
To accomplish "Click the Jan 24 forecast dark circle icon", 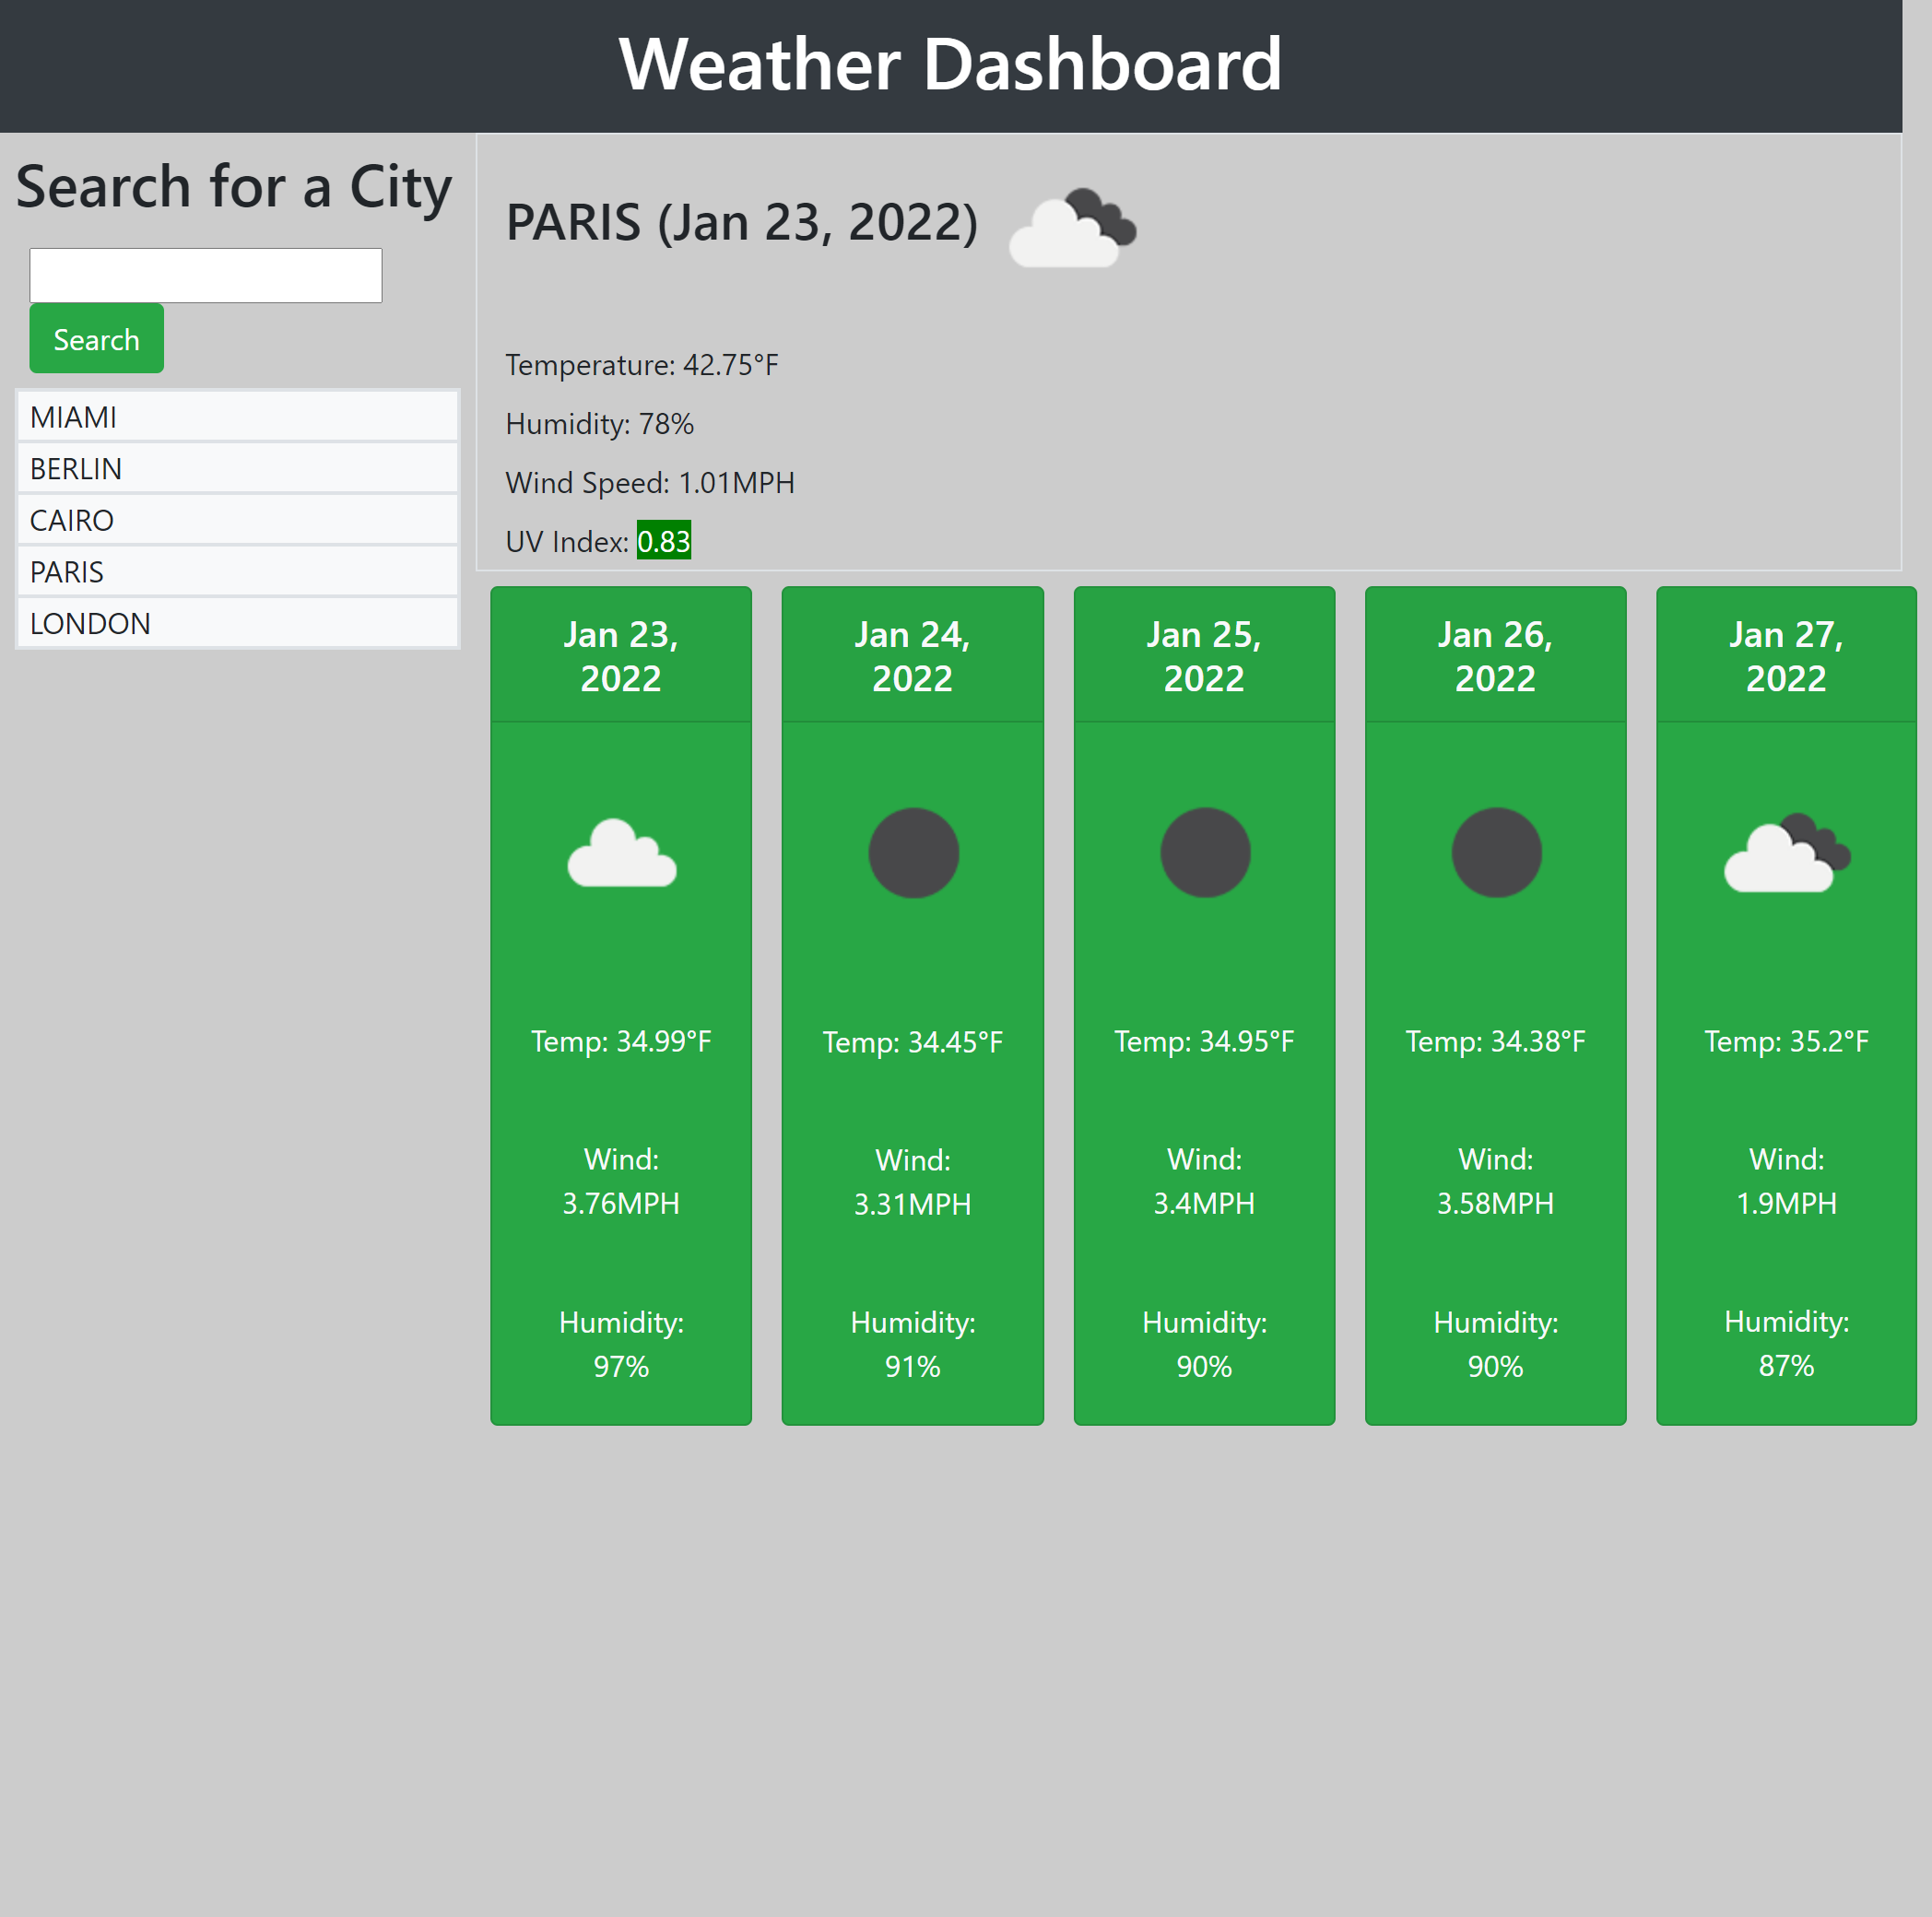I will [x=912, y=853].
